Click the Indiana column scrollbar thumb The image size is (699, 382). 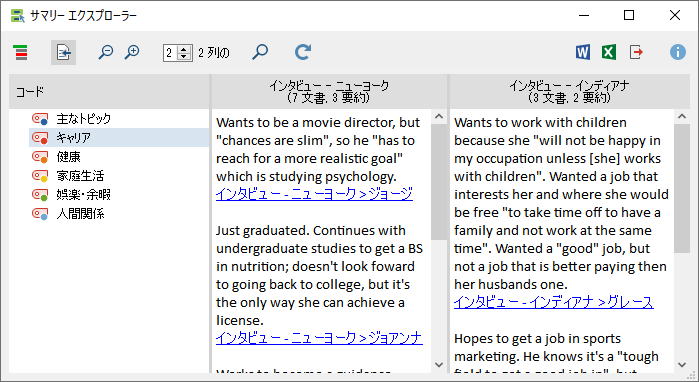[x=682, y=189]
